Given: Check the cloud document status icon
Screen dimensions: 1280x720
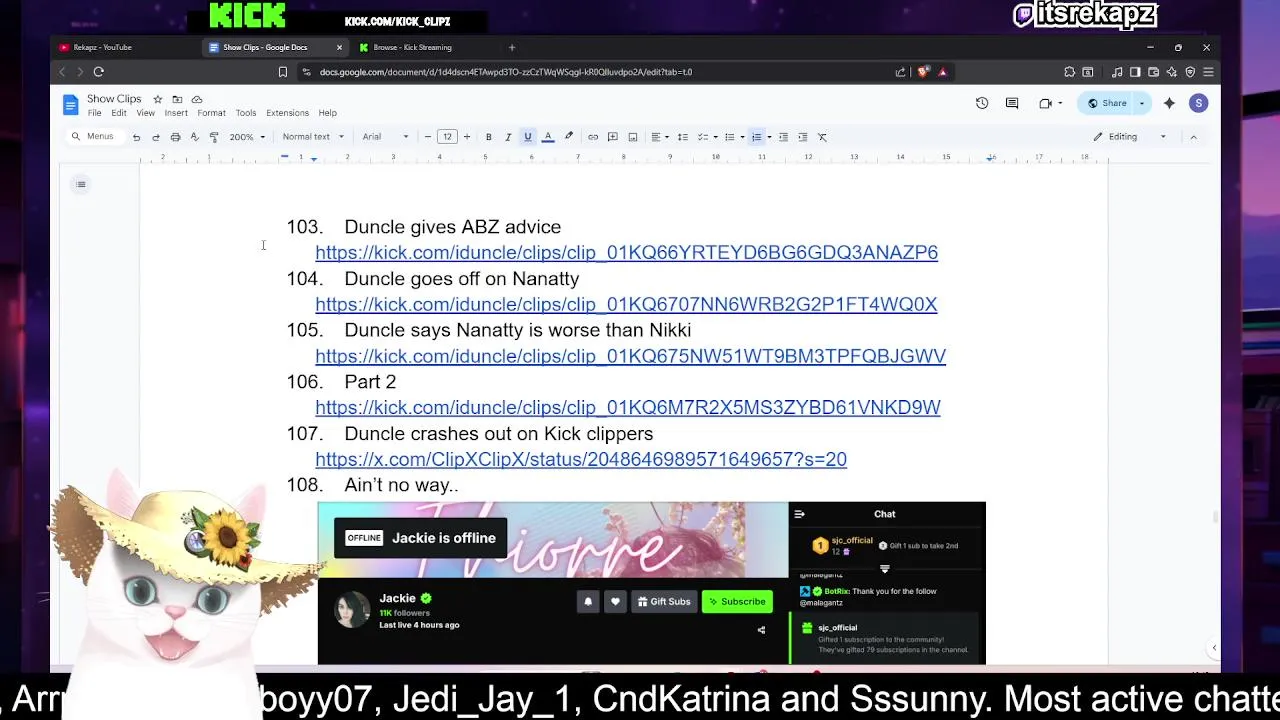Looking at the screenshot, I should click(197, 99).
